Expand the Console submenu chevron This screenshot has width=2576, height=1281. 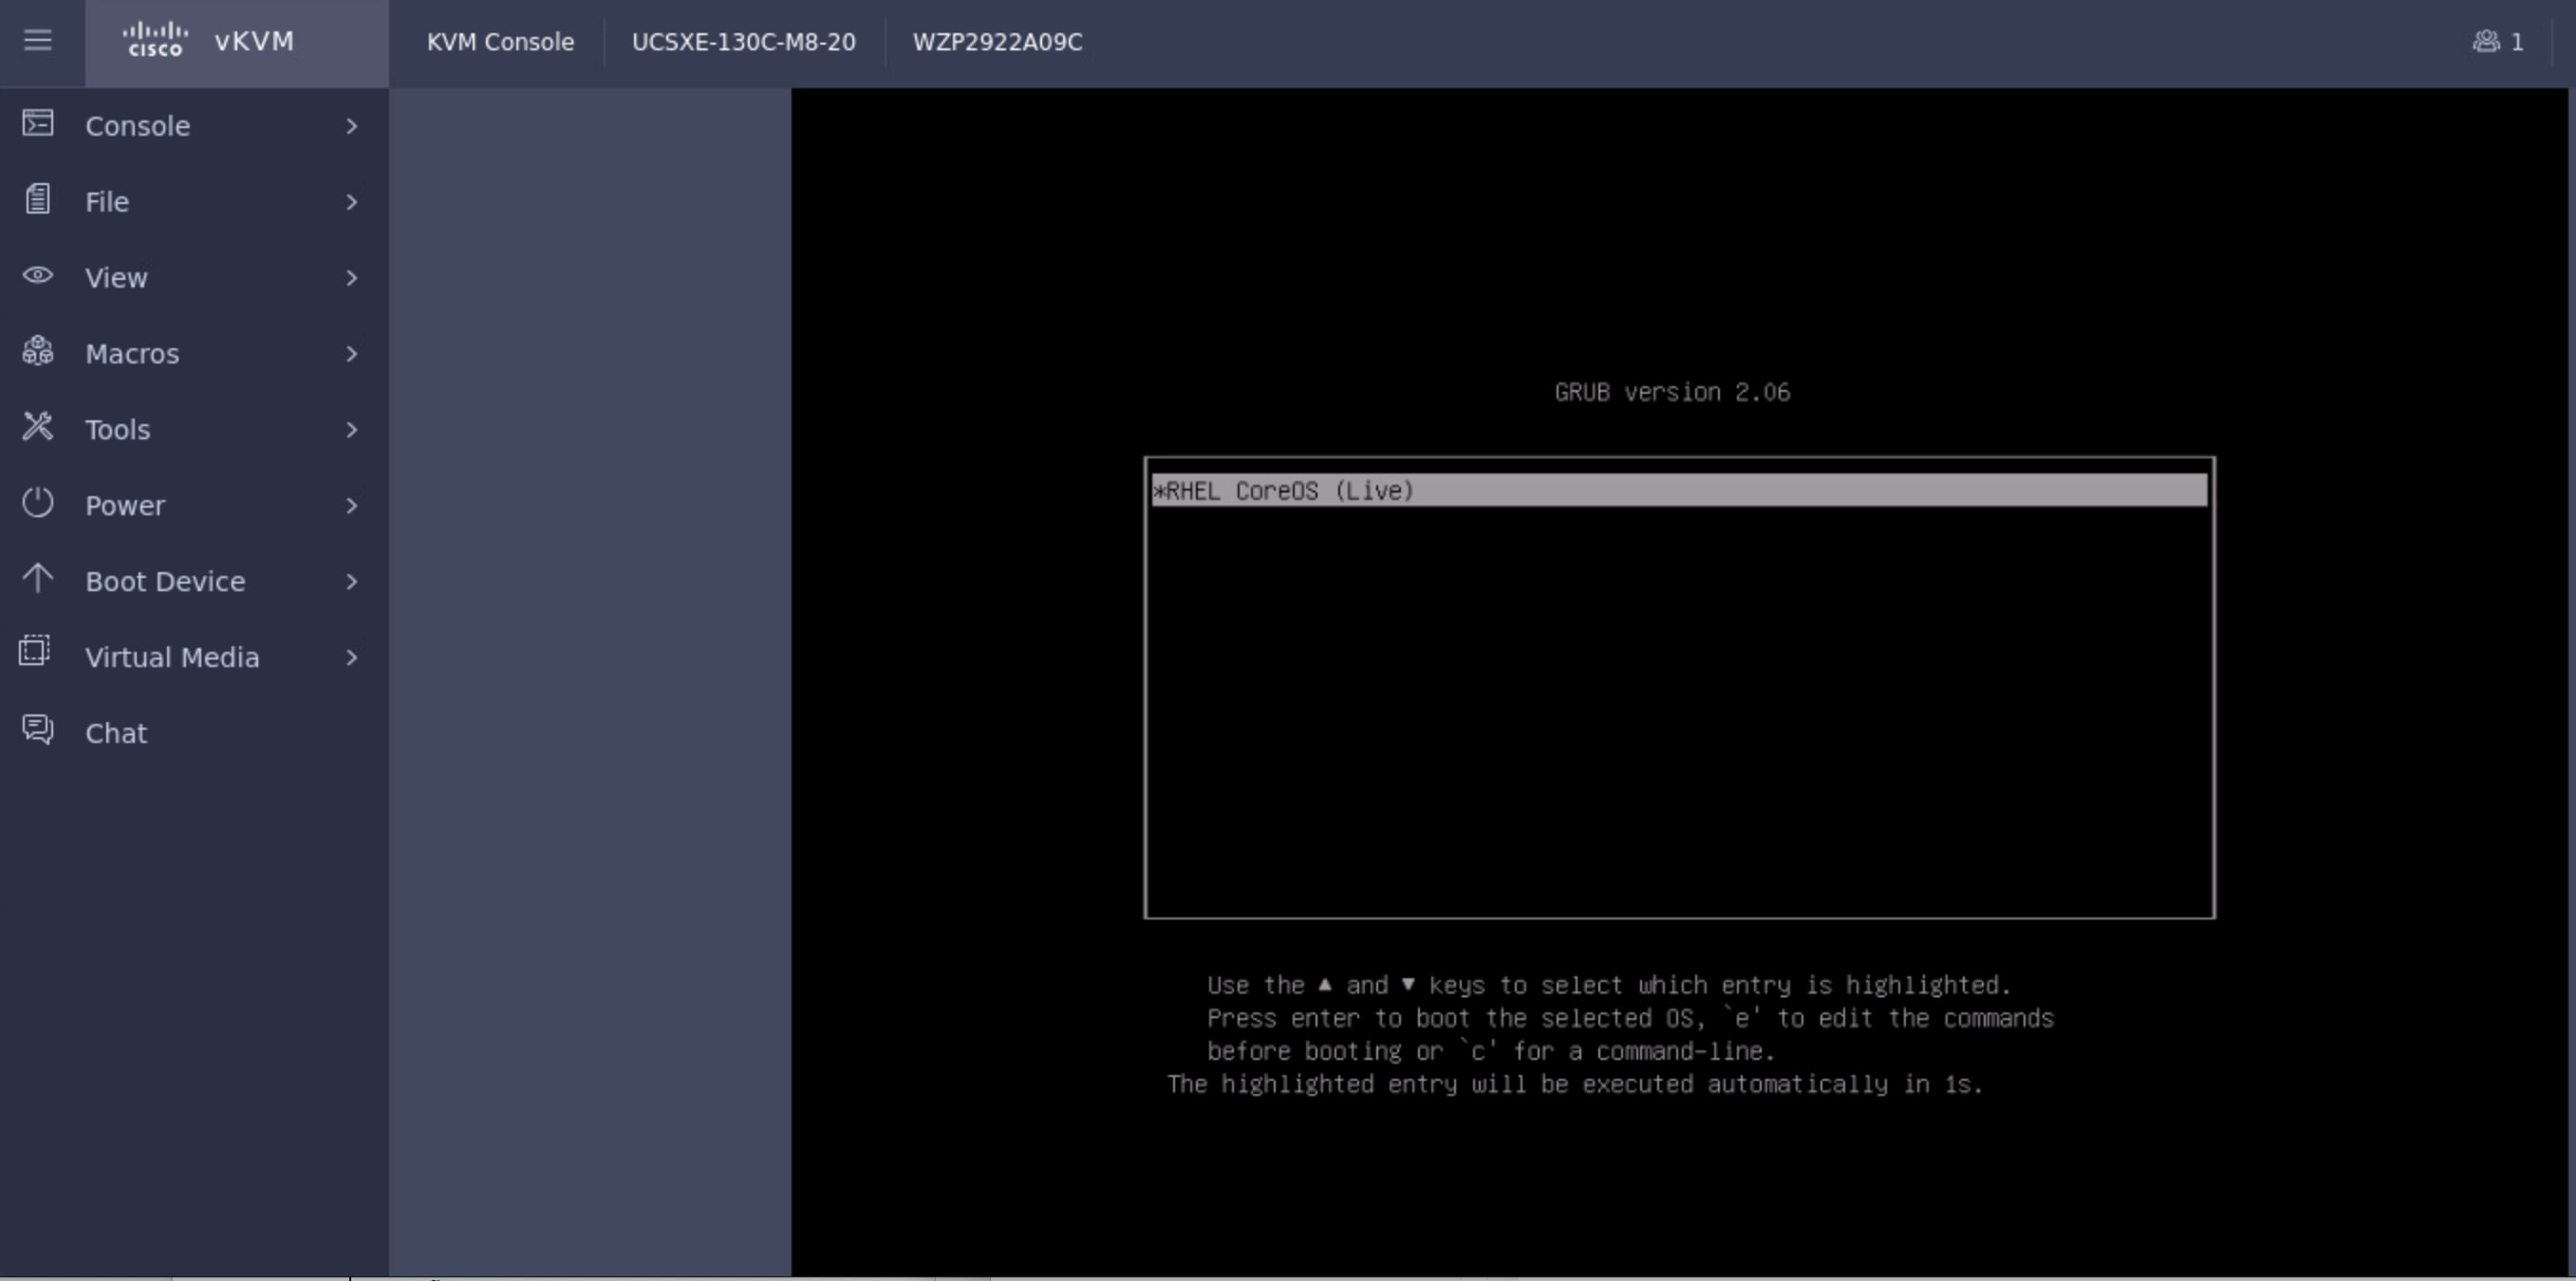(x=352, y=126)
